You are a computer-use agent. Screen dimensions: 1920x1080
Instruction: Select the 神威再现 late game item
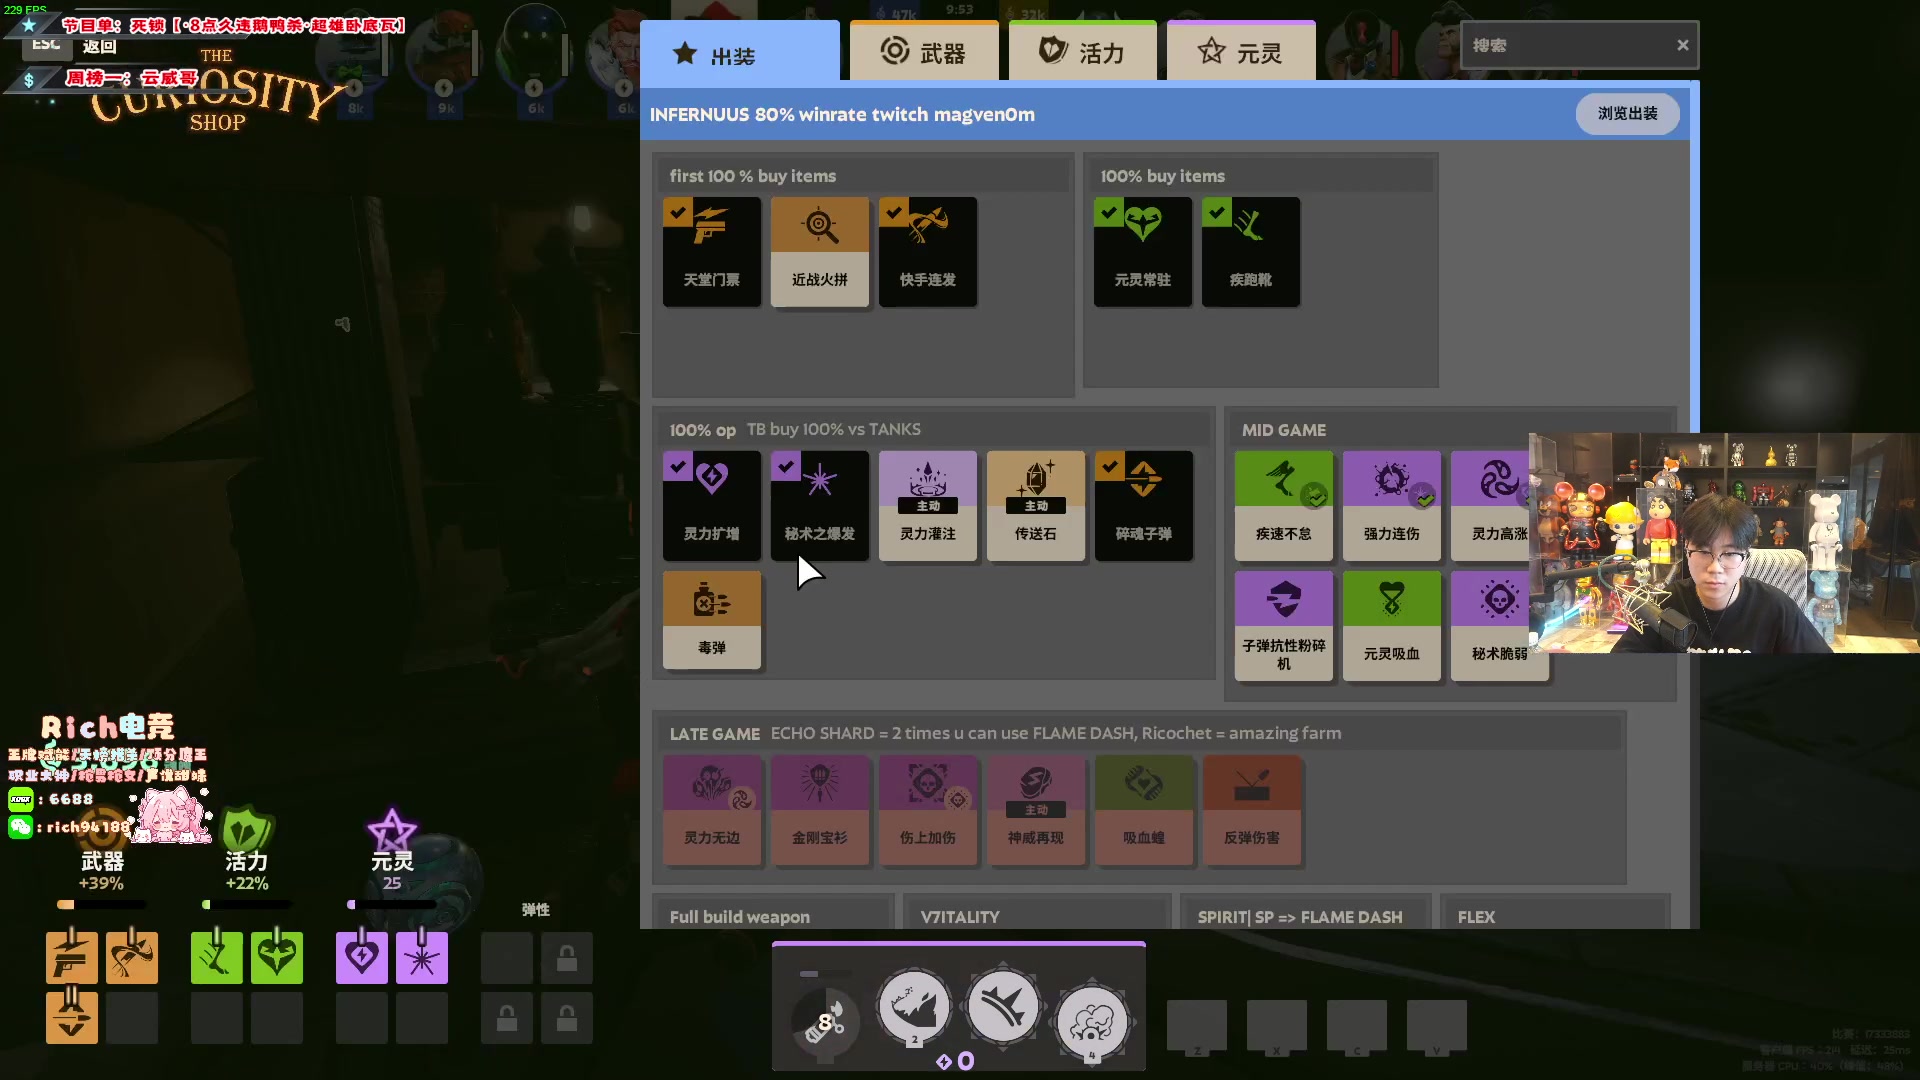tap(1035, 809)
